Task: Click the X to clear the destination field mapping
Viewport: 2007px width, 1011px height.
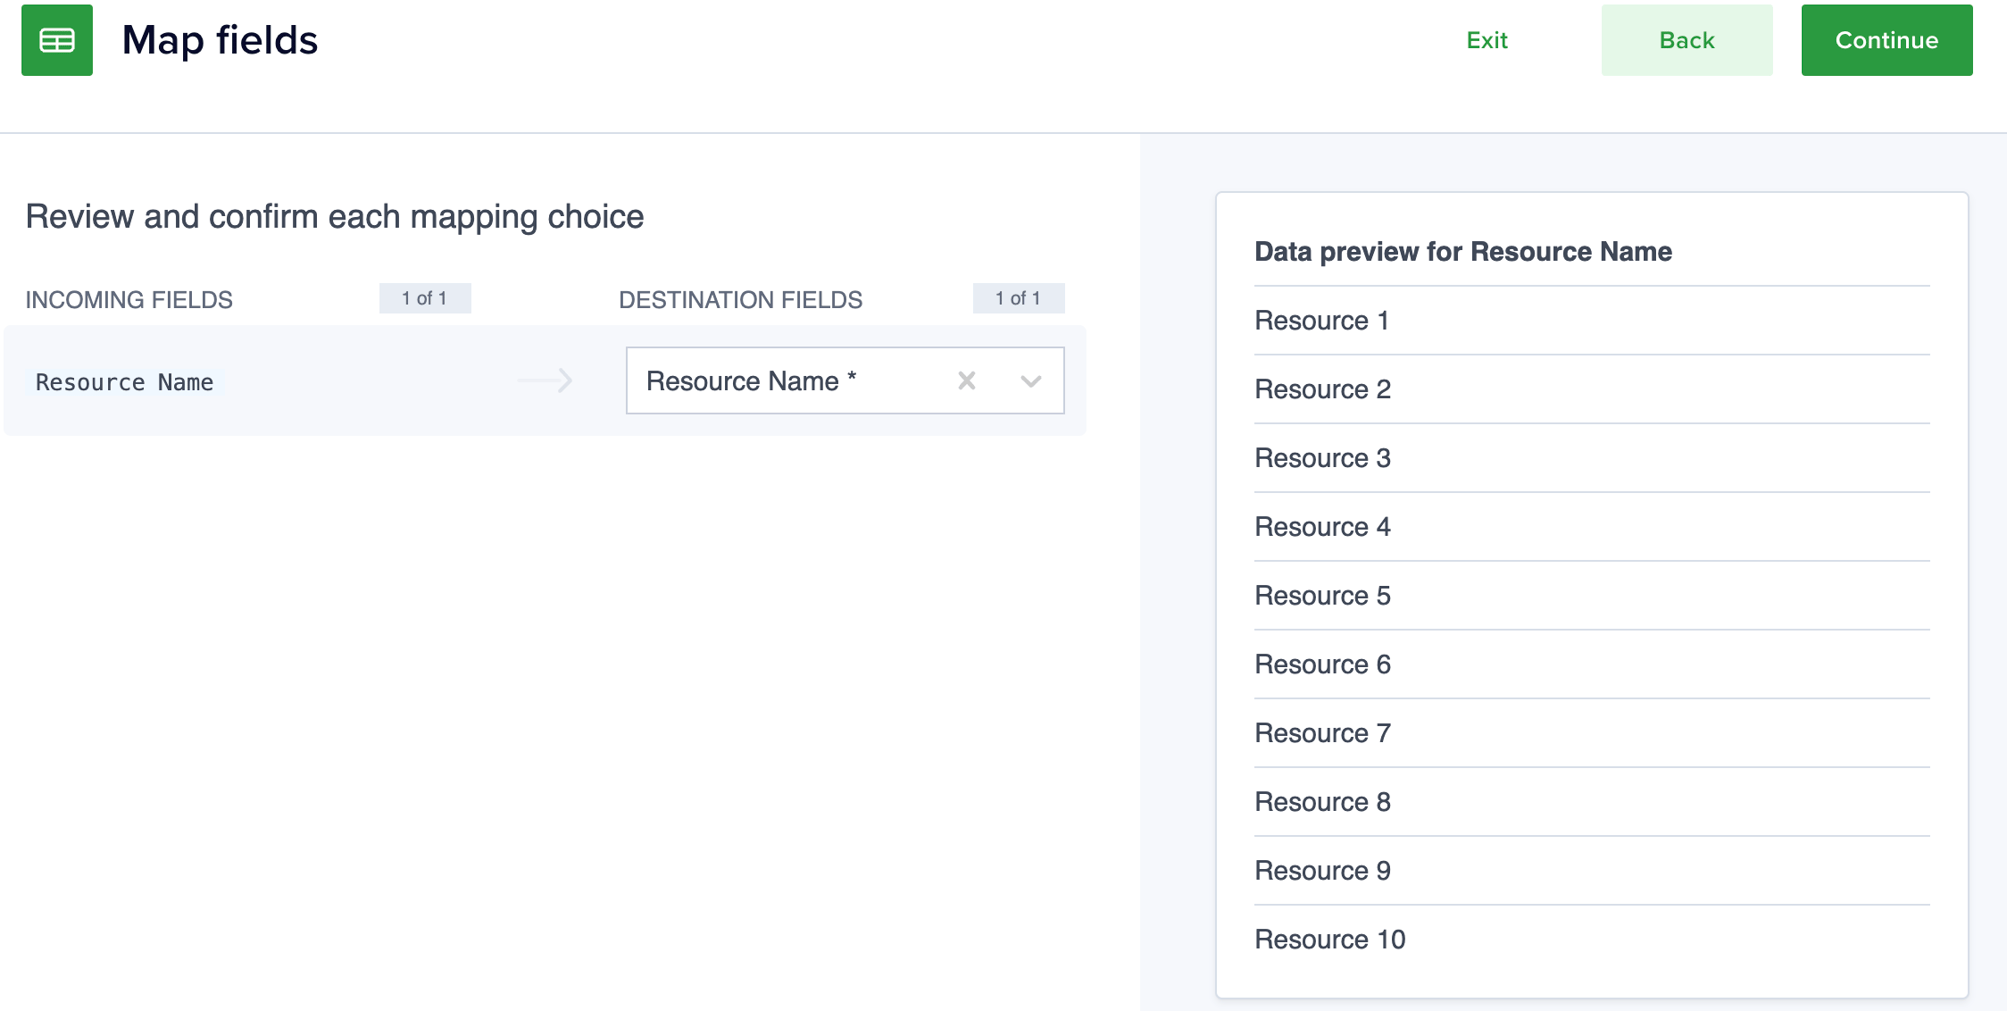Action: click(966, 380)
